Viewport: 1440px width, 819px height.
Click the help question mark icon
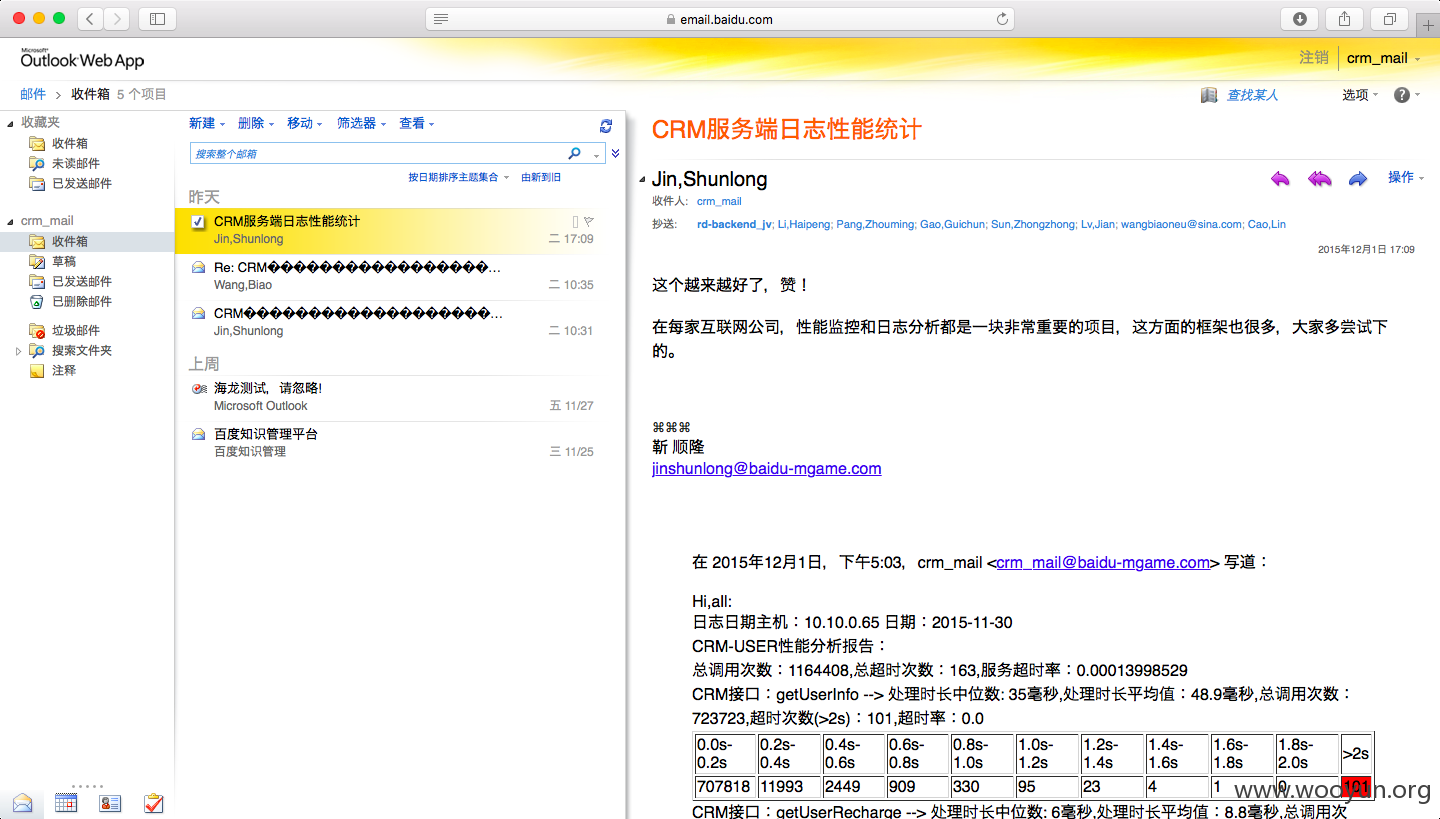click(x=1402, y=95)
